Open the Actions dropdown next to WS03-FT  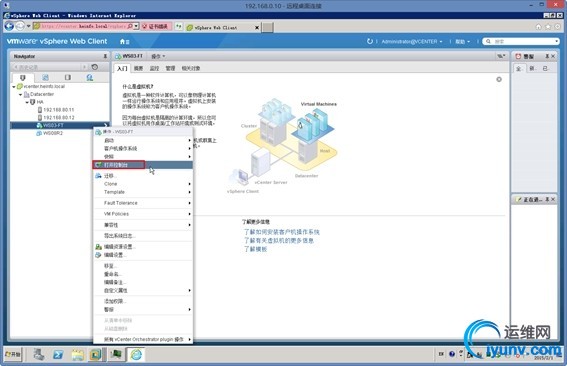click(x=158, y=56)
